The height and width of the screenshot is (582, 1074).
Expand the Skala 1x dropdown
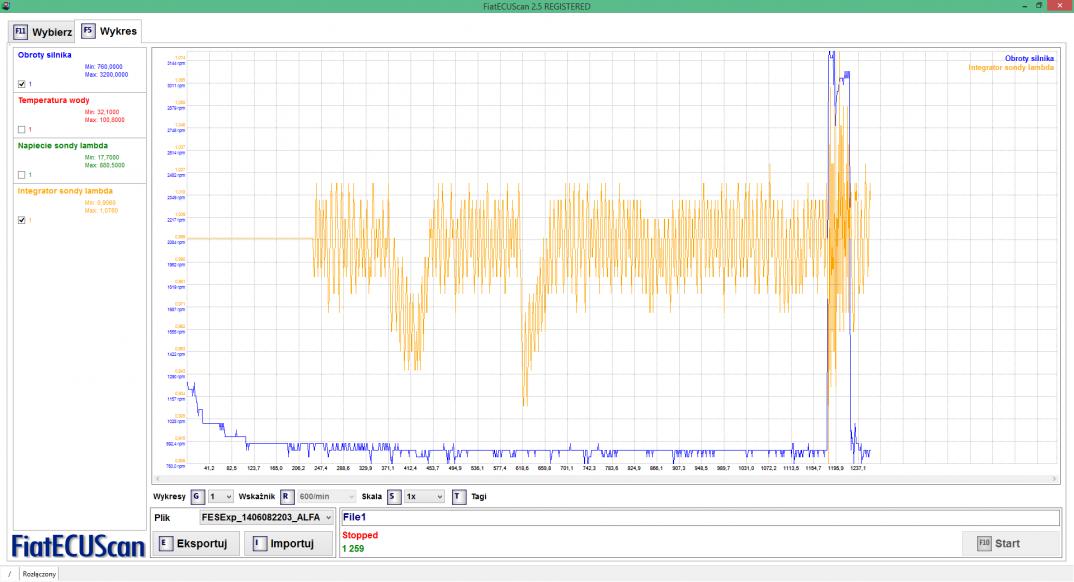(423, 496)
